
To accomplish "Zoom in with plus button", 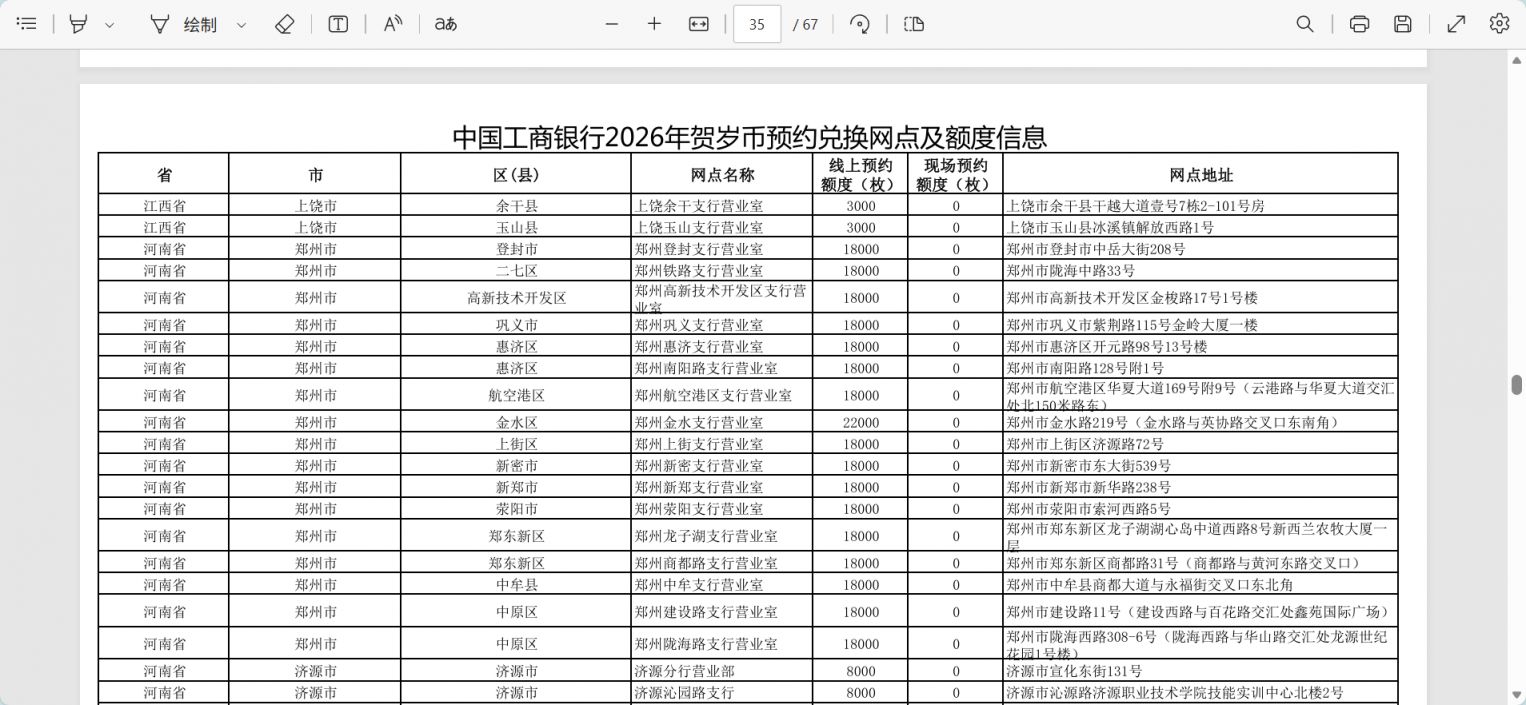I will pos(654,24).
